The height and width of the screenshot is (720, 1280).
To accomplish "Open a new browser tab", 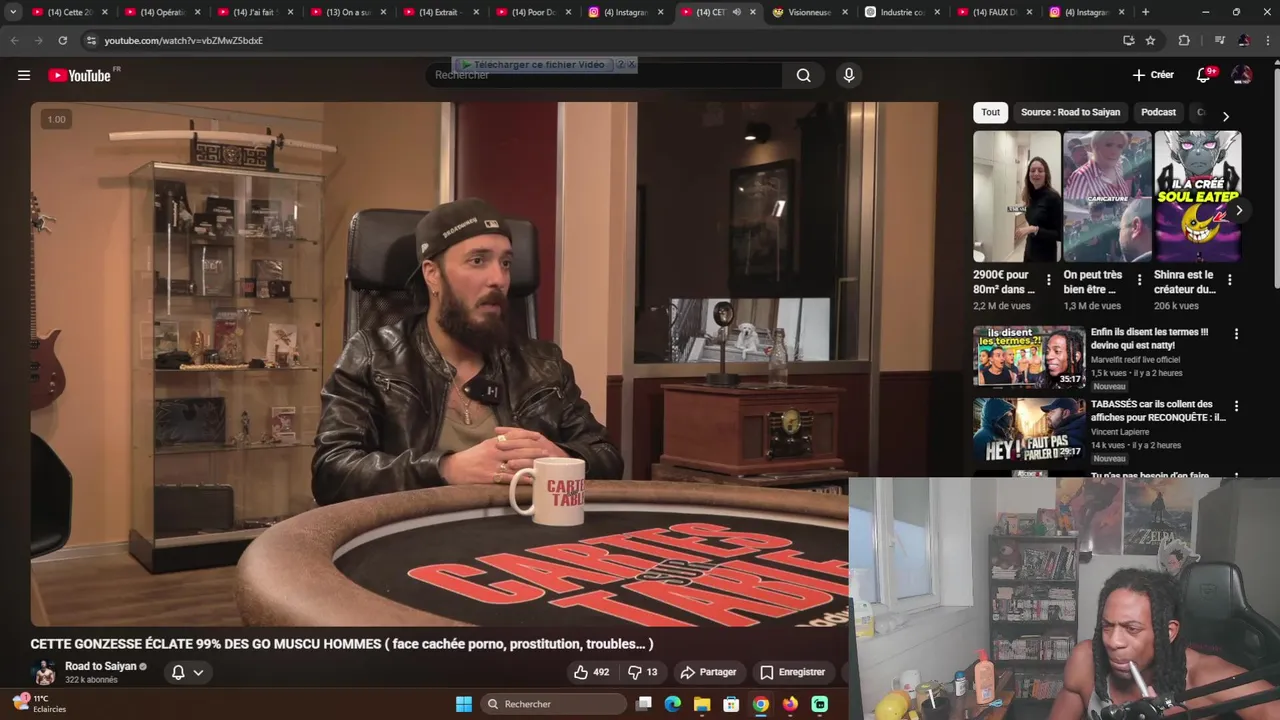I will pyautogui.click(x=1145, y=12).
